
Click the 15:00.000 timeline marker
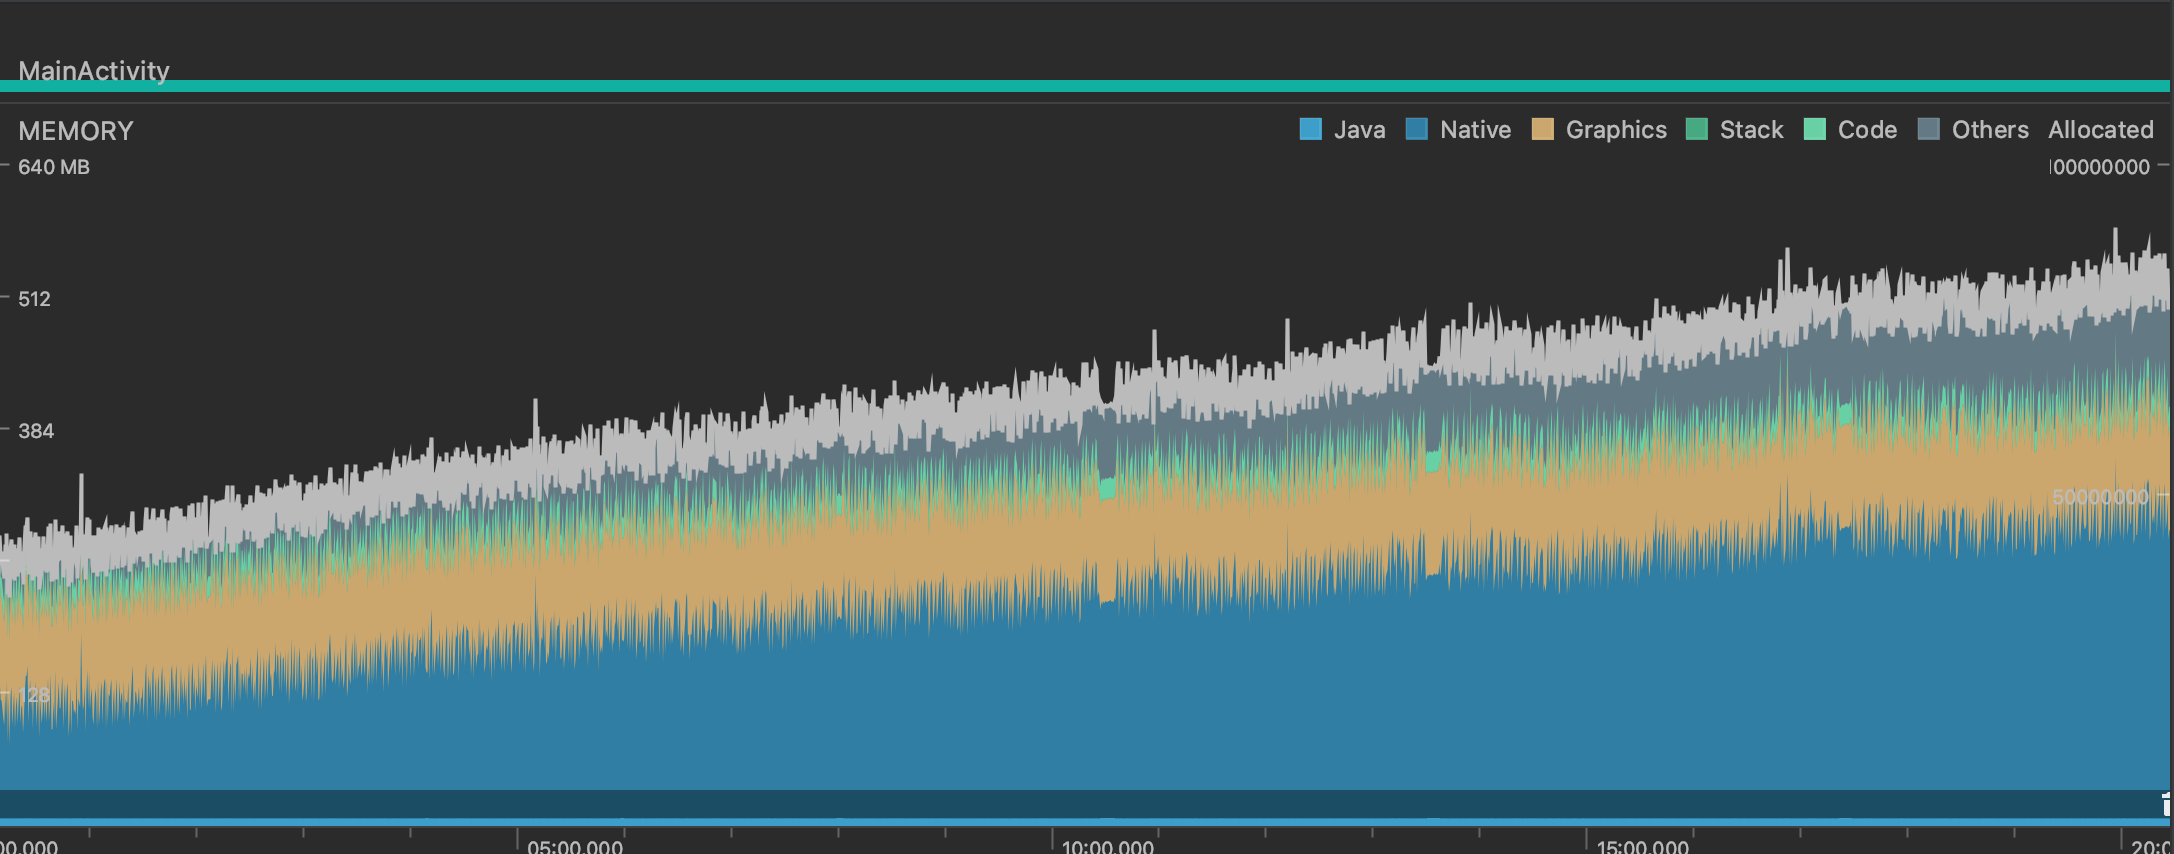pos(1642,846)
